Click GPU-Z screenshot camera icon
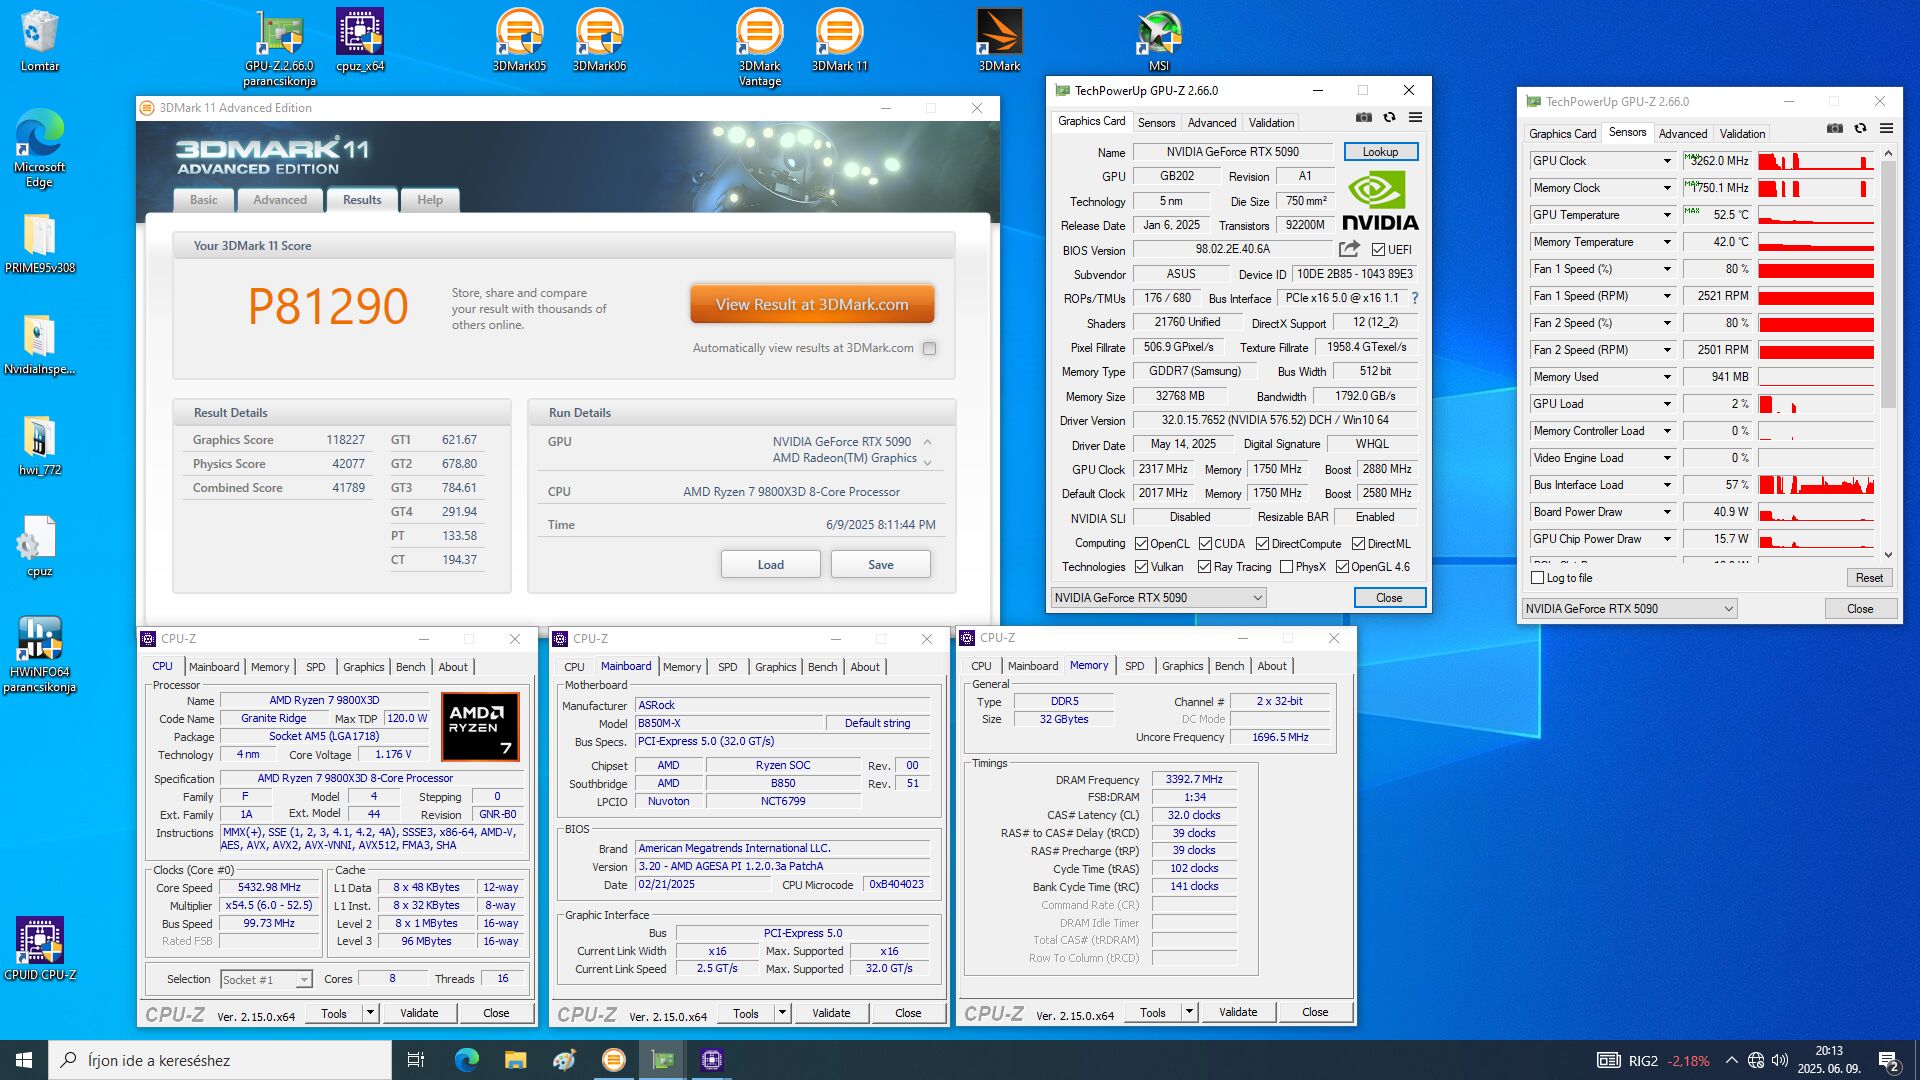 (x=1363, y=118)
